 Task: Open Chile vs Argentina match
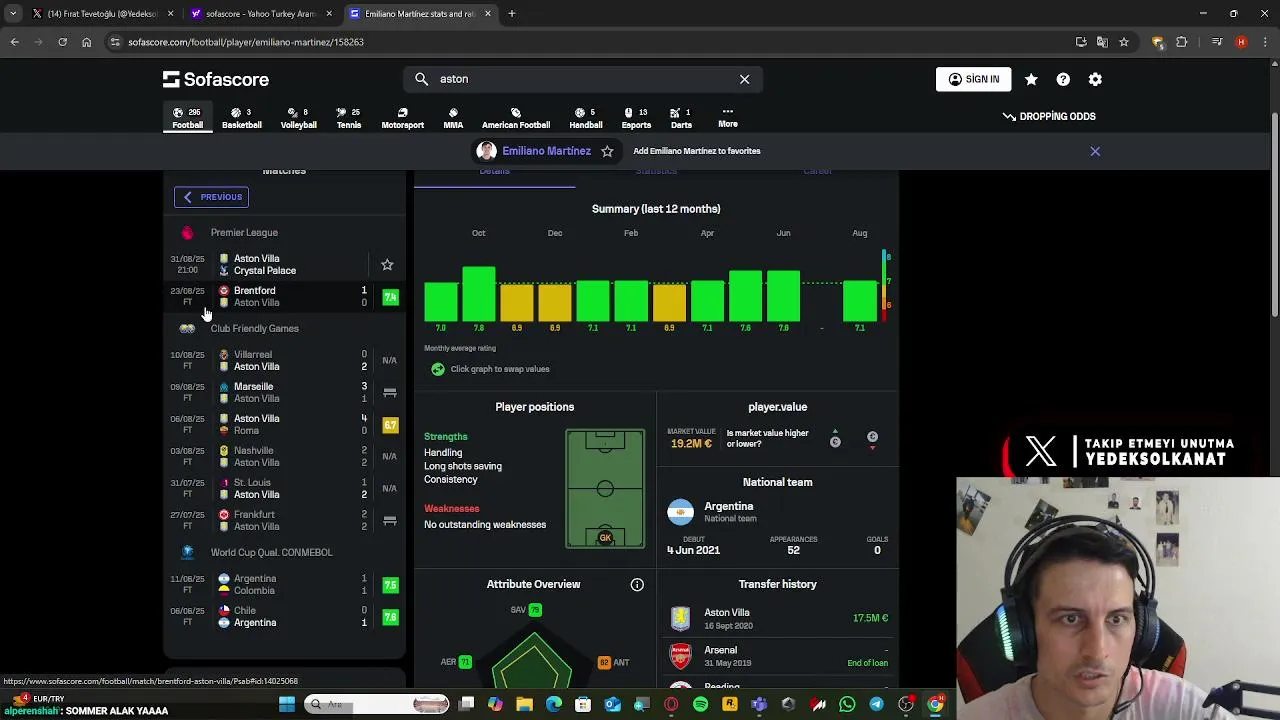pyautogui.click(x=285, y=616)
